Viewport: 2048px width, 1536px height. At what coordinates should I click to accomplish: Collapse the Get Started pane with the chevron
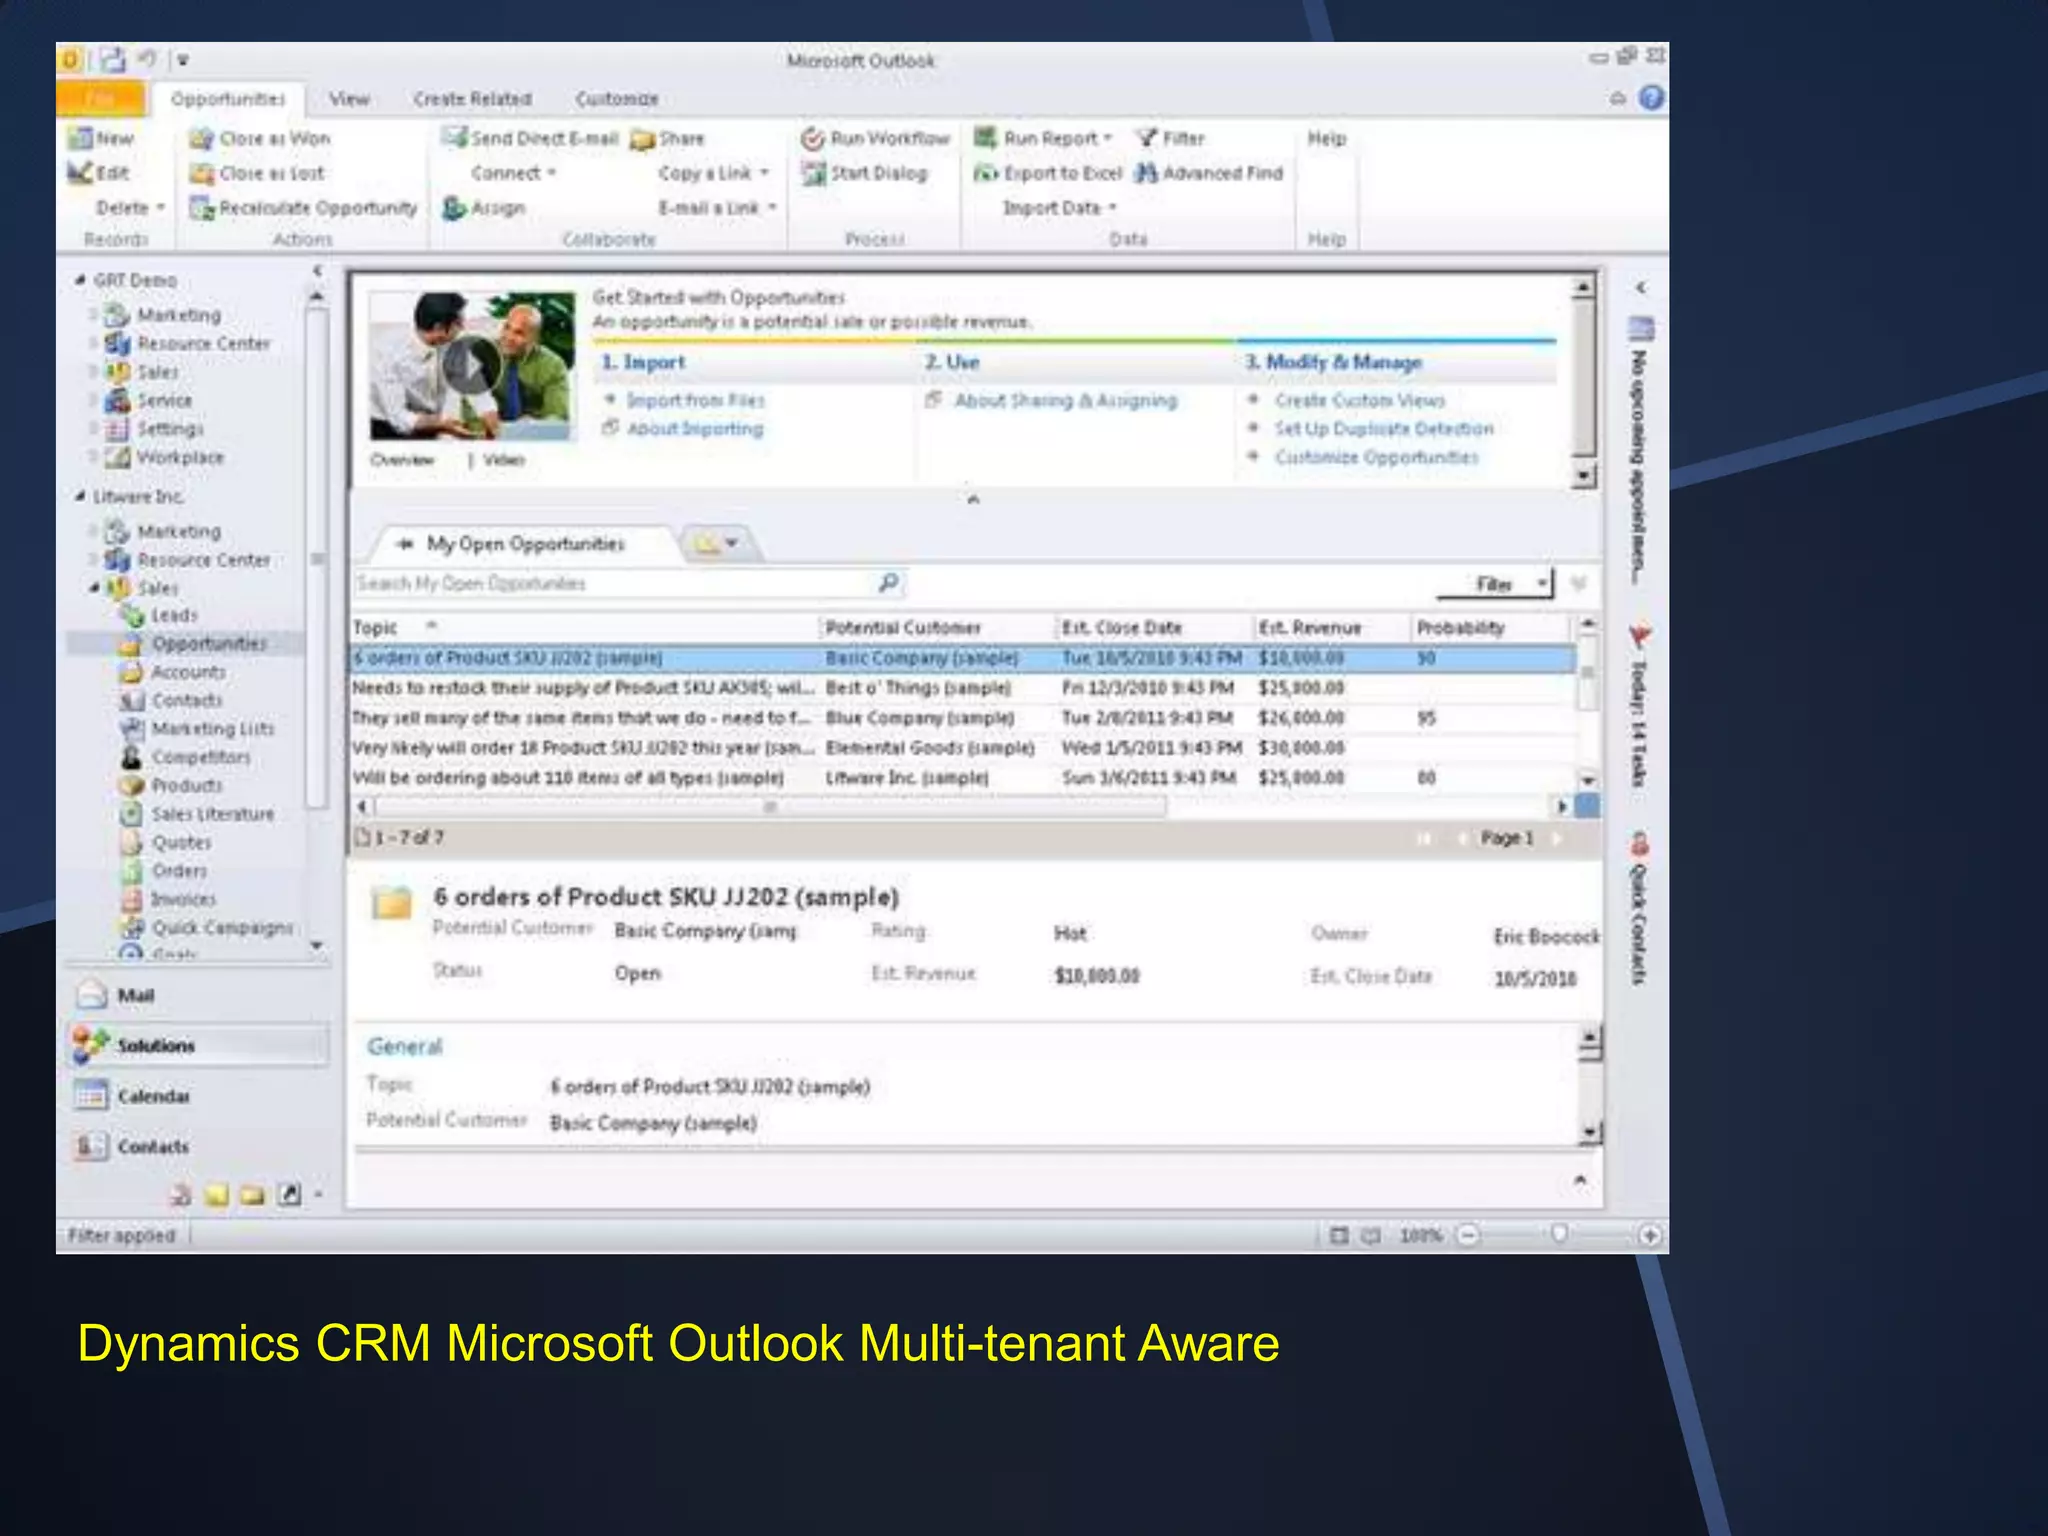pos(973,498)
